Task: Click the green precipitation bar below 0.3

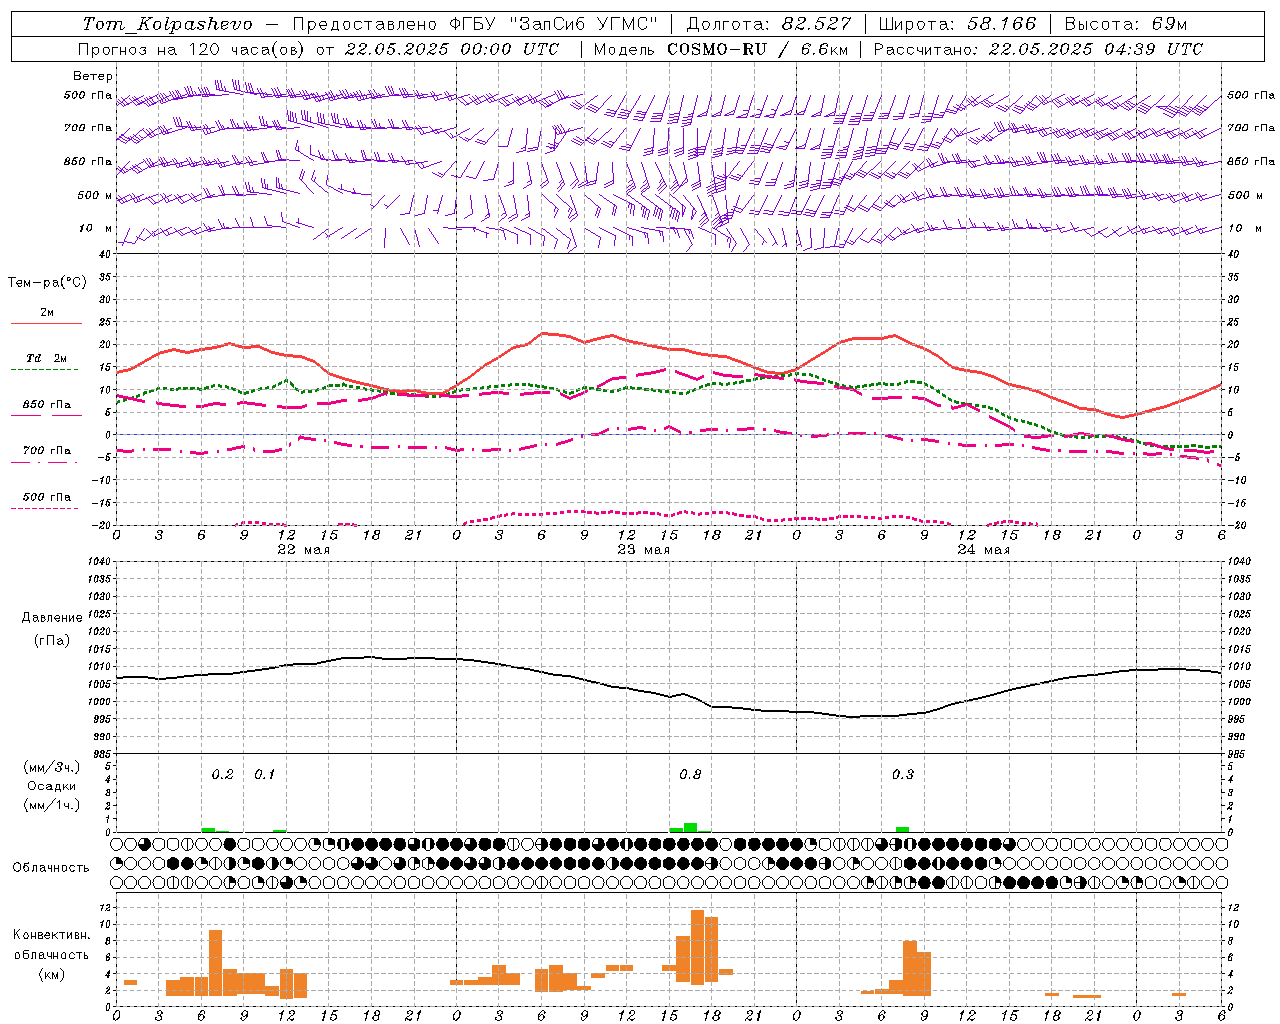Action: (x=902, y=829)
